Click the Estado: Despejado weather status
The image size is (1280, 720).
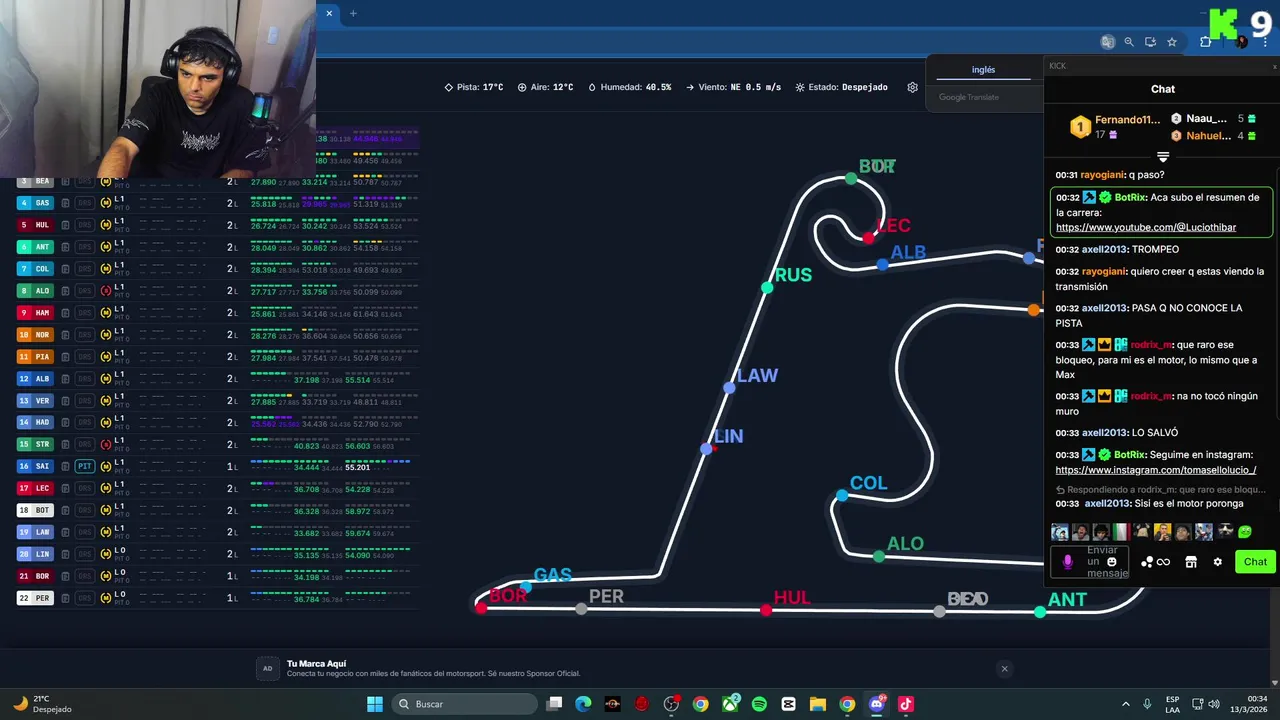(x=842, y=87)
